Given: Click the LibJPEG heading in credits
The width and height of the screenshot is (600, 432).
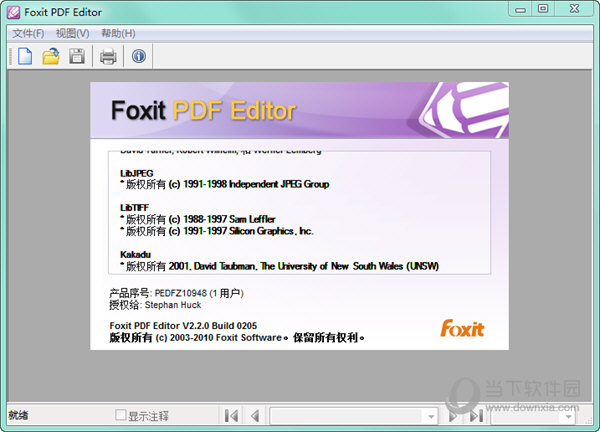Looking at the screenshot, I should tap(137, 173).
